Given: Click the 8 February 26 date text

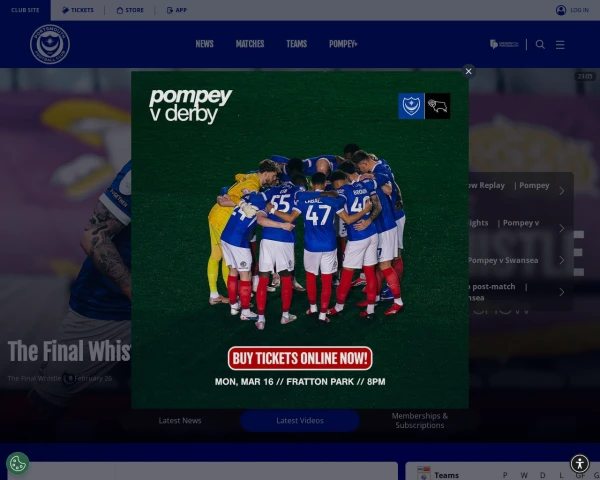Looking at the screenshot, I should point(90,378).
